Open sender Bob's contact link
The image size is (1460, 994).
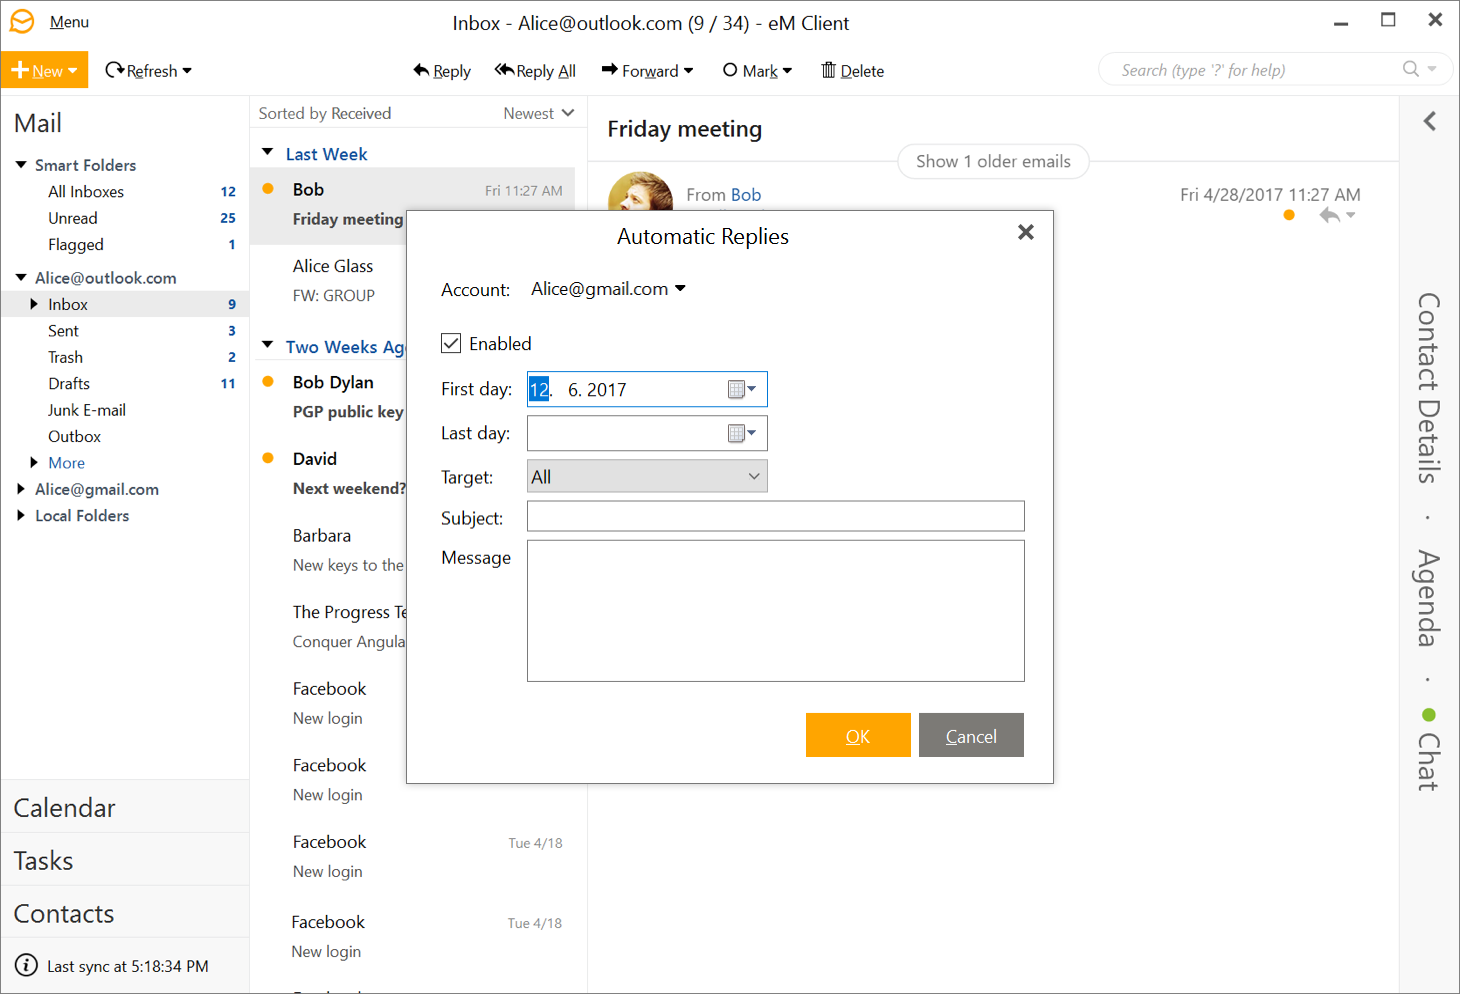point(746,195)
